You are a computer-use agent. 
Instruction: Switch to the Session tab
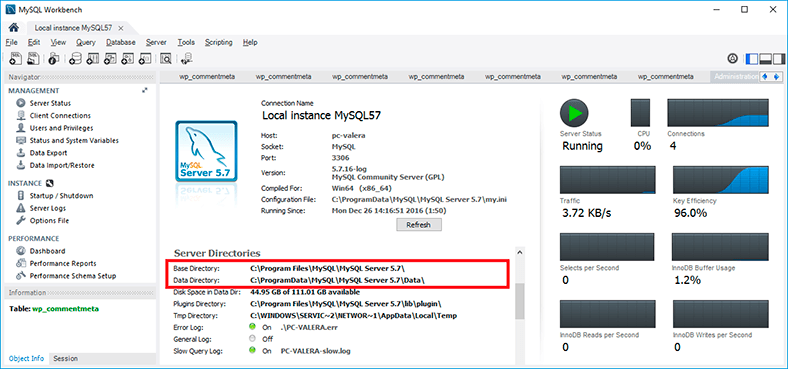(x=65, y=358)
